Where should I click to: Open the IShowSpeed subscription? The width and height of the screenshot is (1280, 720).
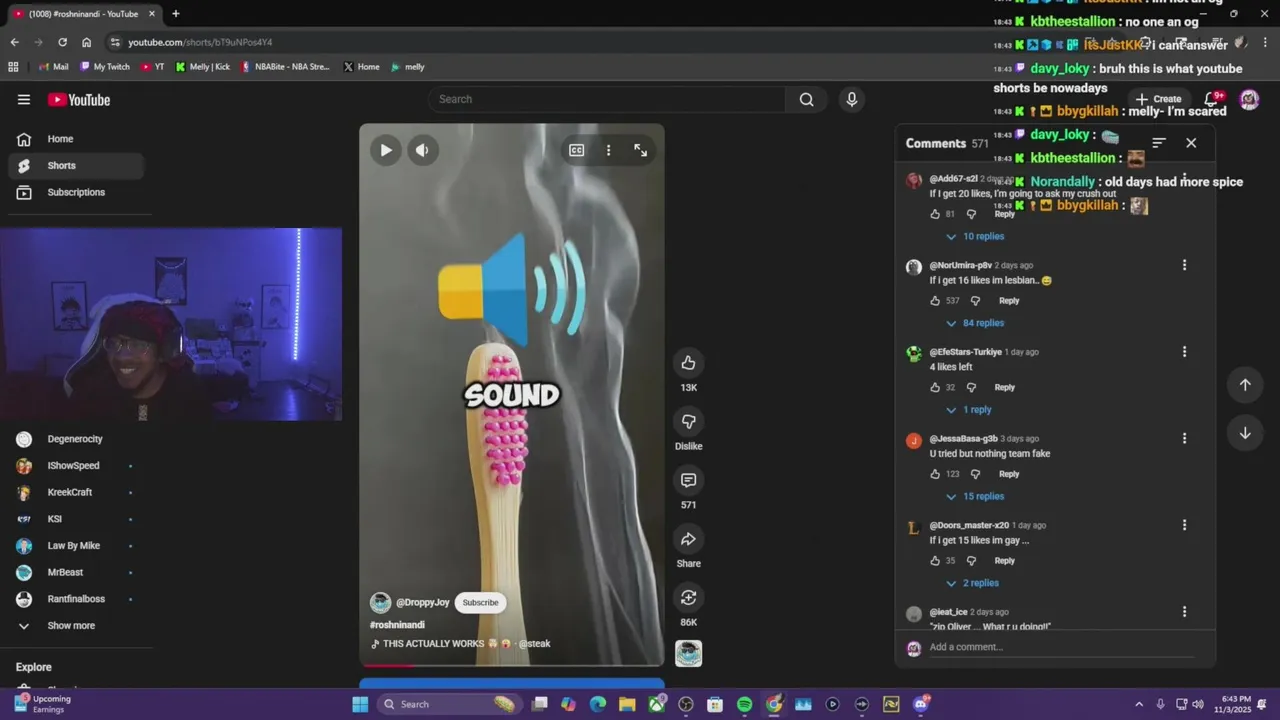tap(76, 466)
